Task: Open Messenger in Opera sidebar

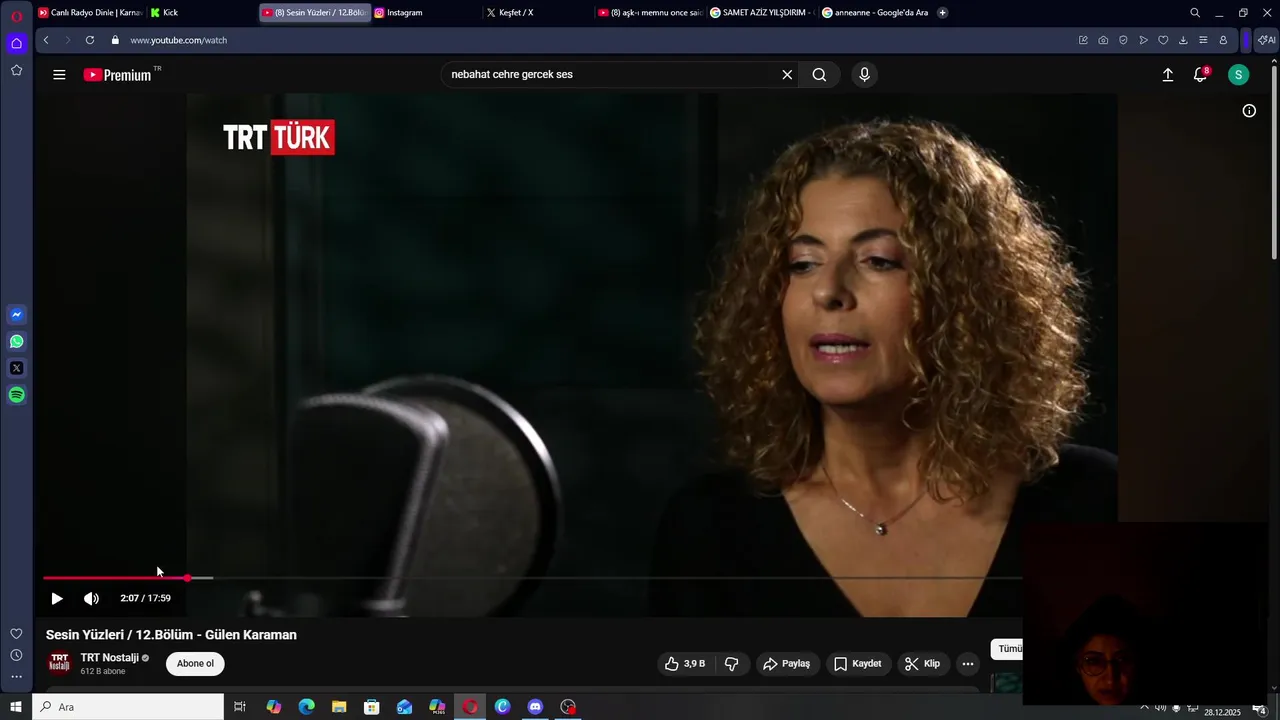Action: (16, 315)
